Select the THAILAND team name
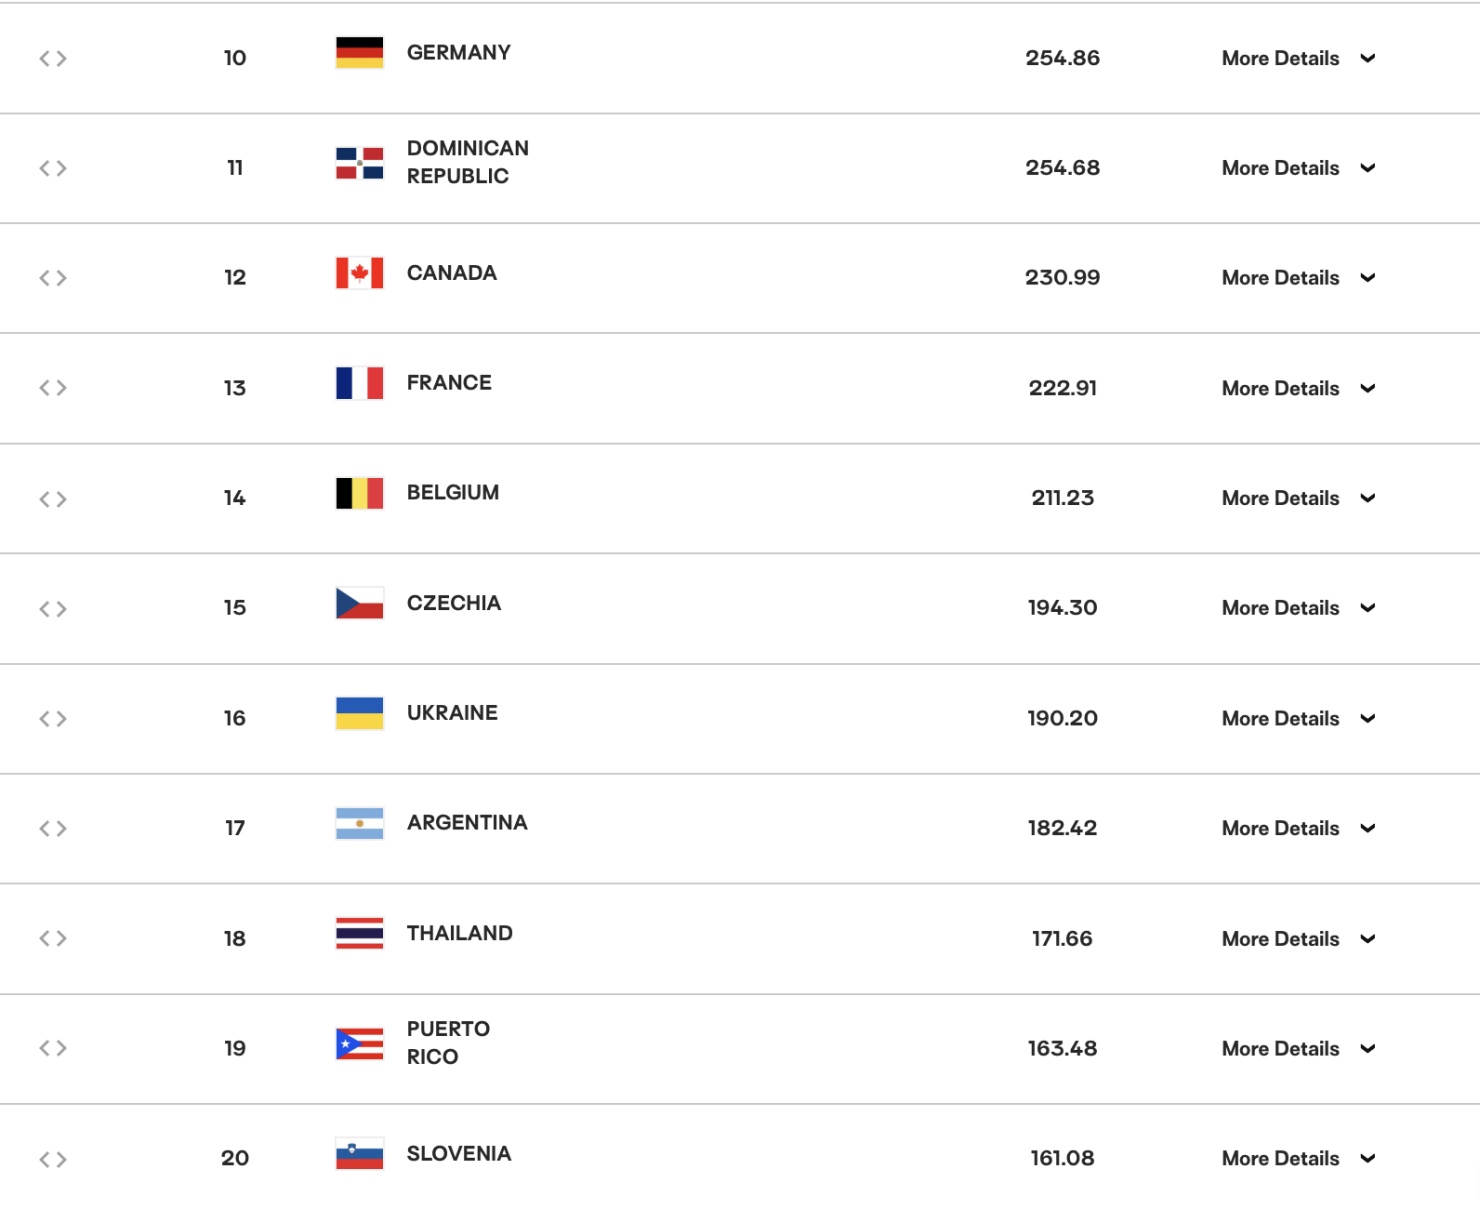 click(459, 933)
